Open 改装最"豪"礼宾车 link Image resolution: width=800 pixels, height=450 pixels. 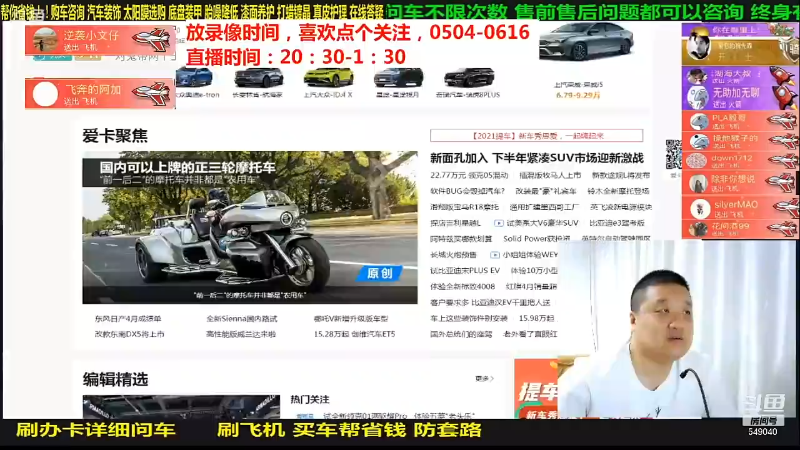tap(545, 191)
